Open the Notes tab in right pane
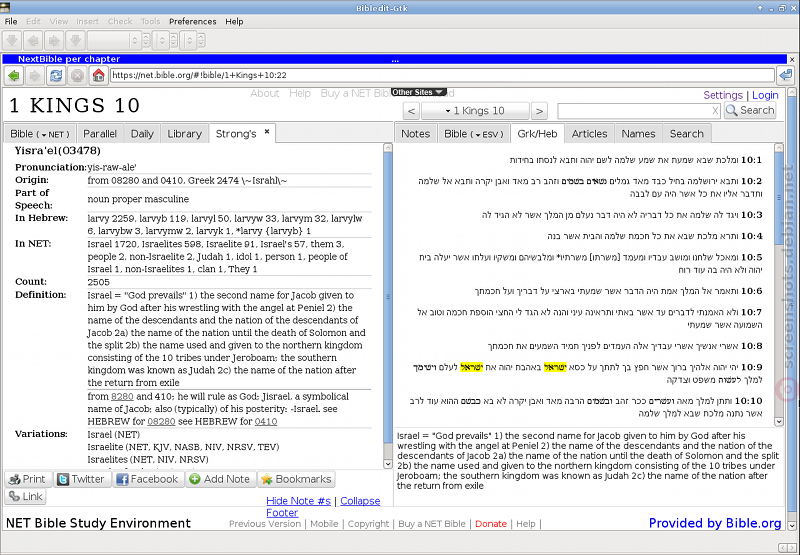This screenshot has height=555, width=800. 415,134
